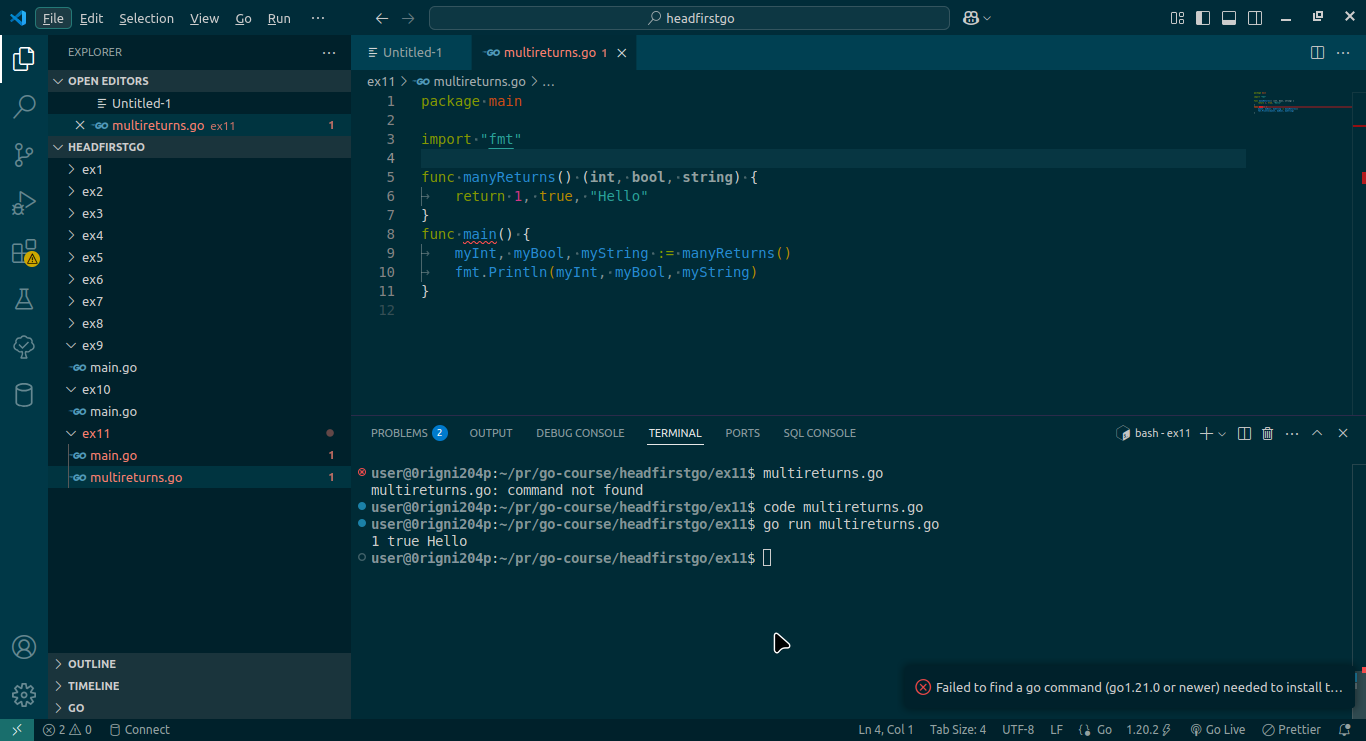The width and height of the screenshot is (1366, 741).
Task: Open Manage gear icon in activity bar
Action: tap(24, 694)
